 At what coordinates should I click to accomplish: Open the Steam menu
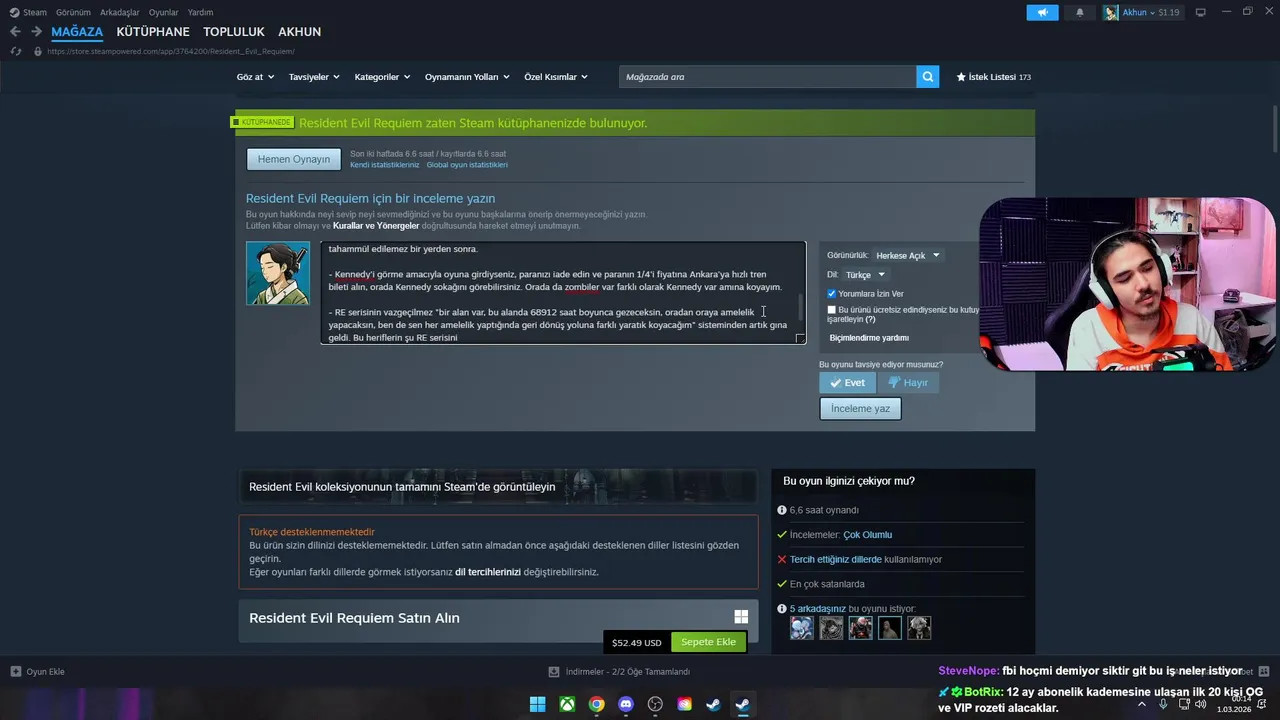(x=28, y=12)
